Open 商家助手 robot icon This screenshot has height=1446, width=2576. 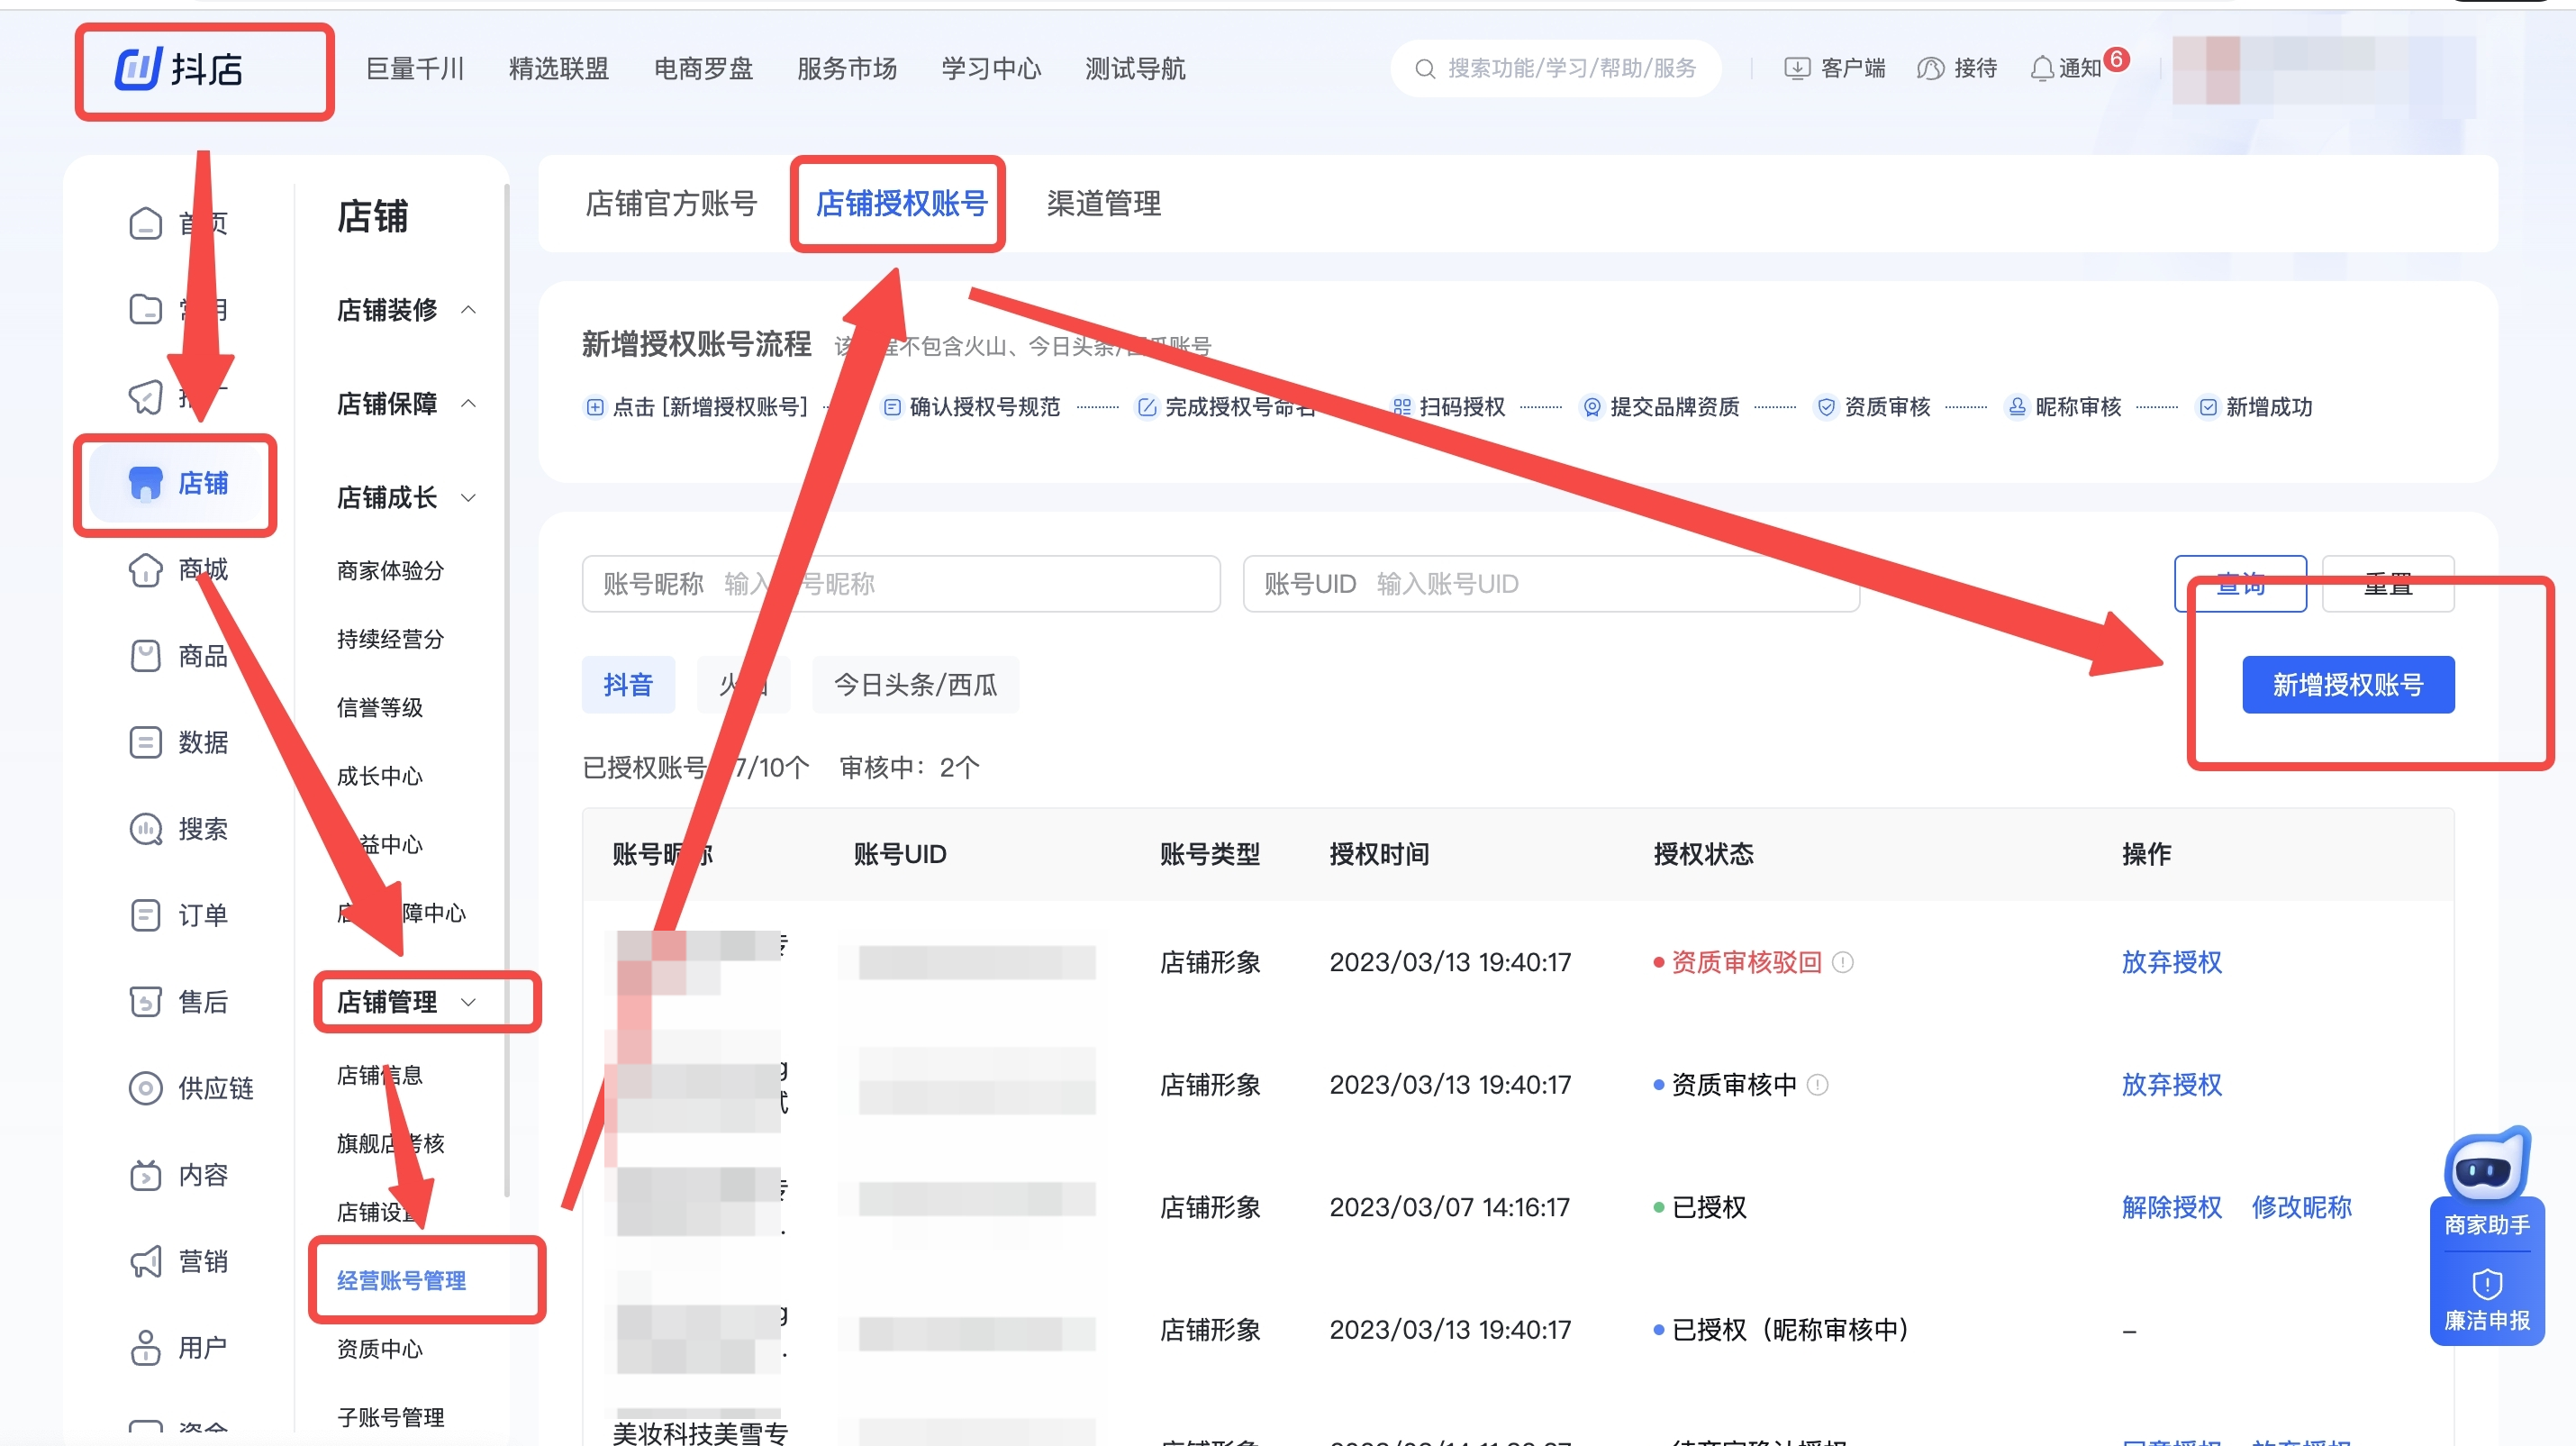point(2485,1166)
